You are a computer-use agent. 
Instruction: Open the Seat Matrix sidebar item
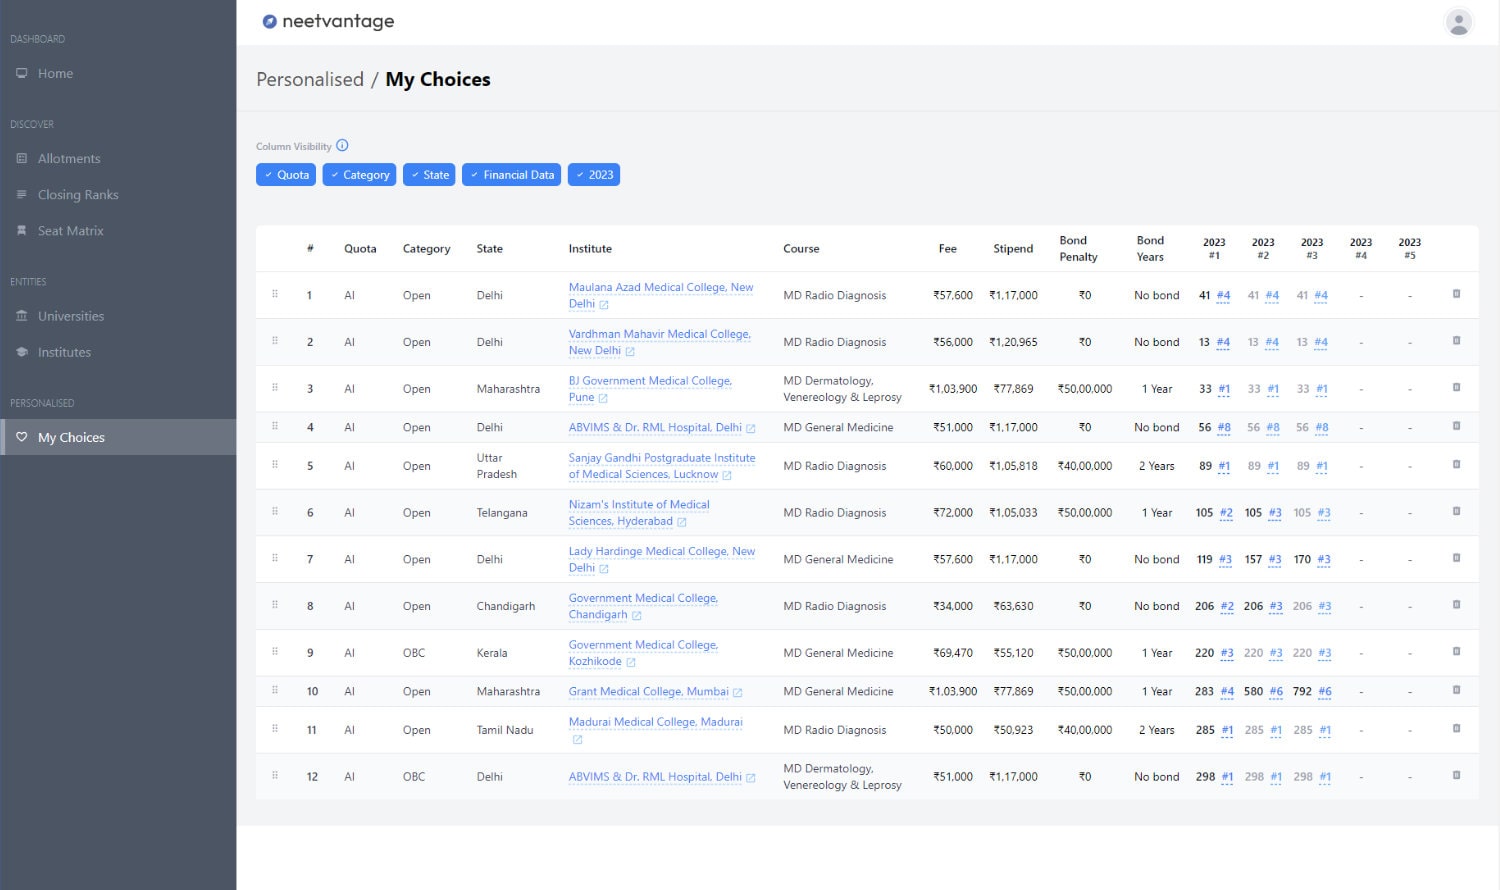(x=70, y=231)
